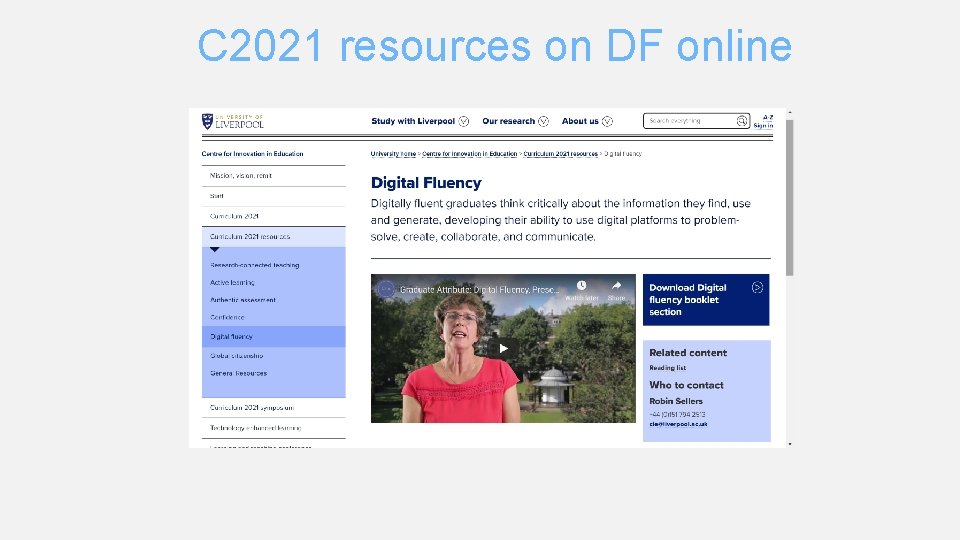The height and width of the screenshot is (540, 960).
Task: Open the A-Z link
Action: [768, 117]
